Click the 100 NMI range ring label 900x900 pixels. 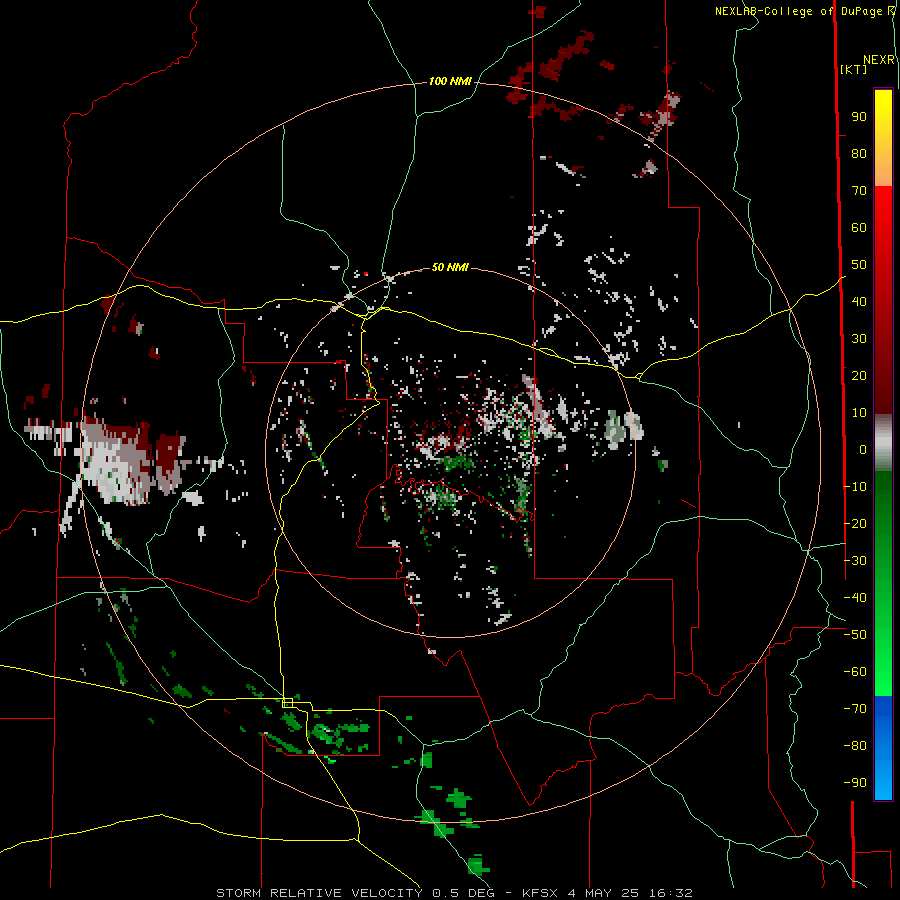click(x=450, y=81)
